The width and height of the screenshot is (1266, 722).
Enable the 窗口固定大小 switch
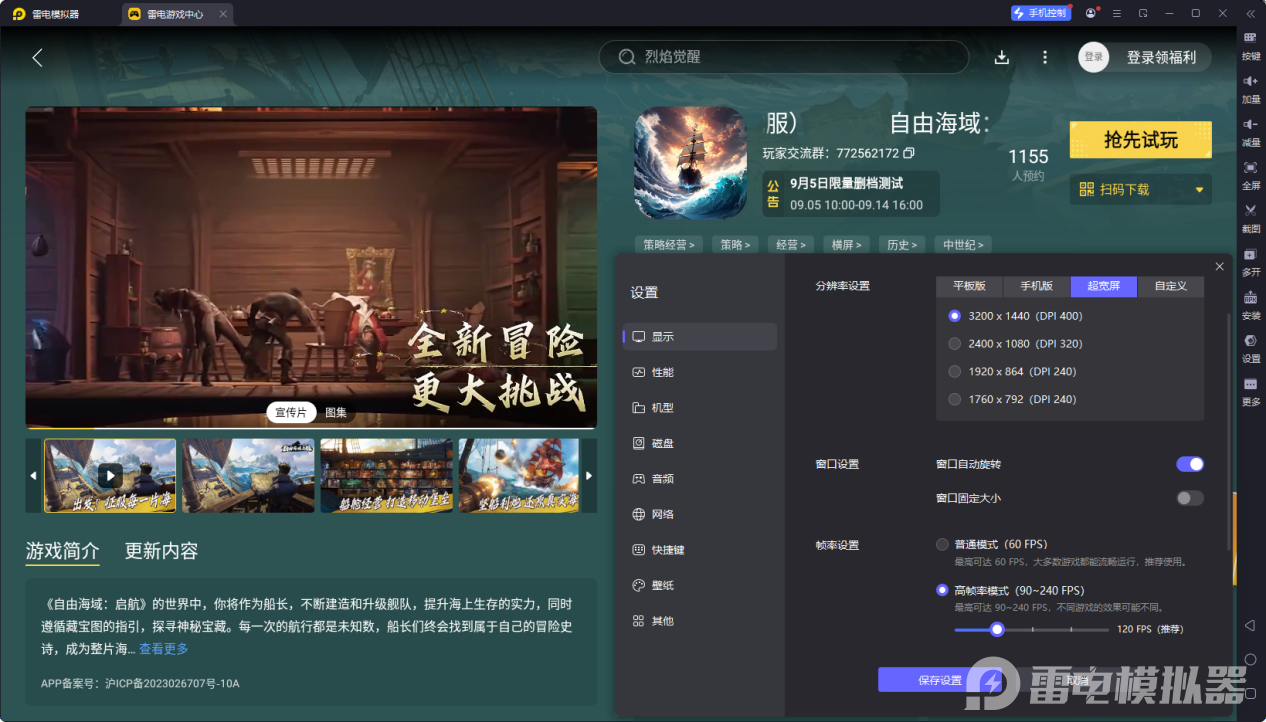tap(1189, 498)
